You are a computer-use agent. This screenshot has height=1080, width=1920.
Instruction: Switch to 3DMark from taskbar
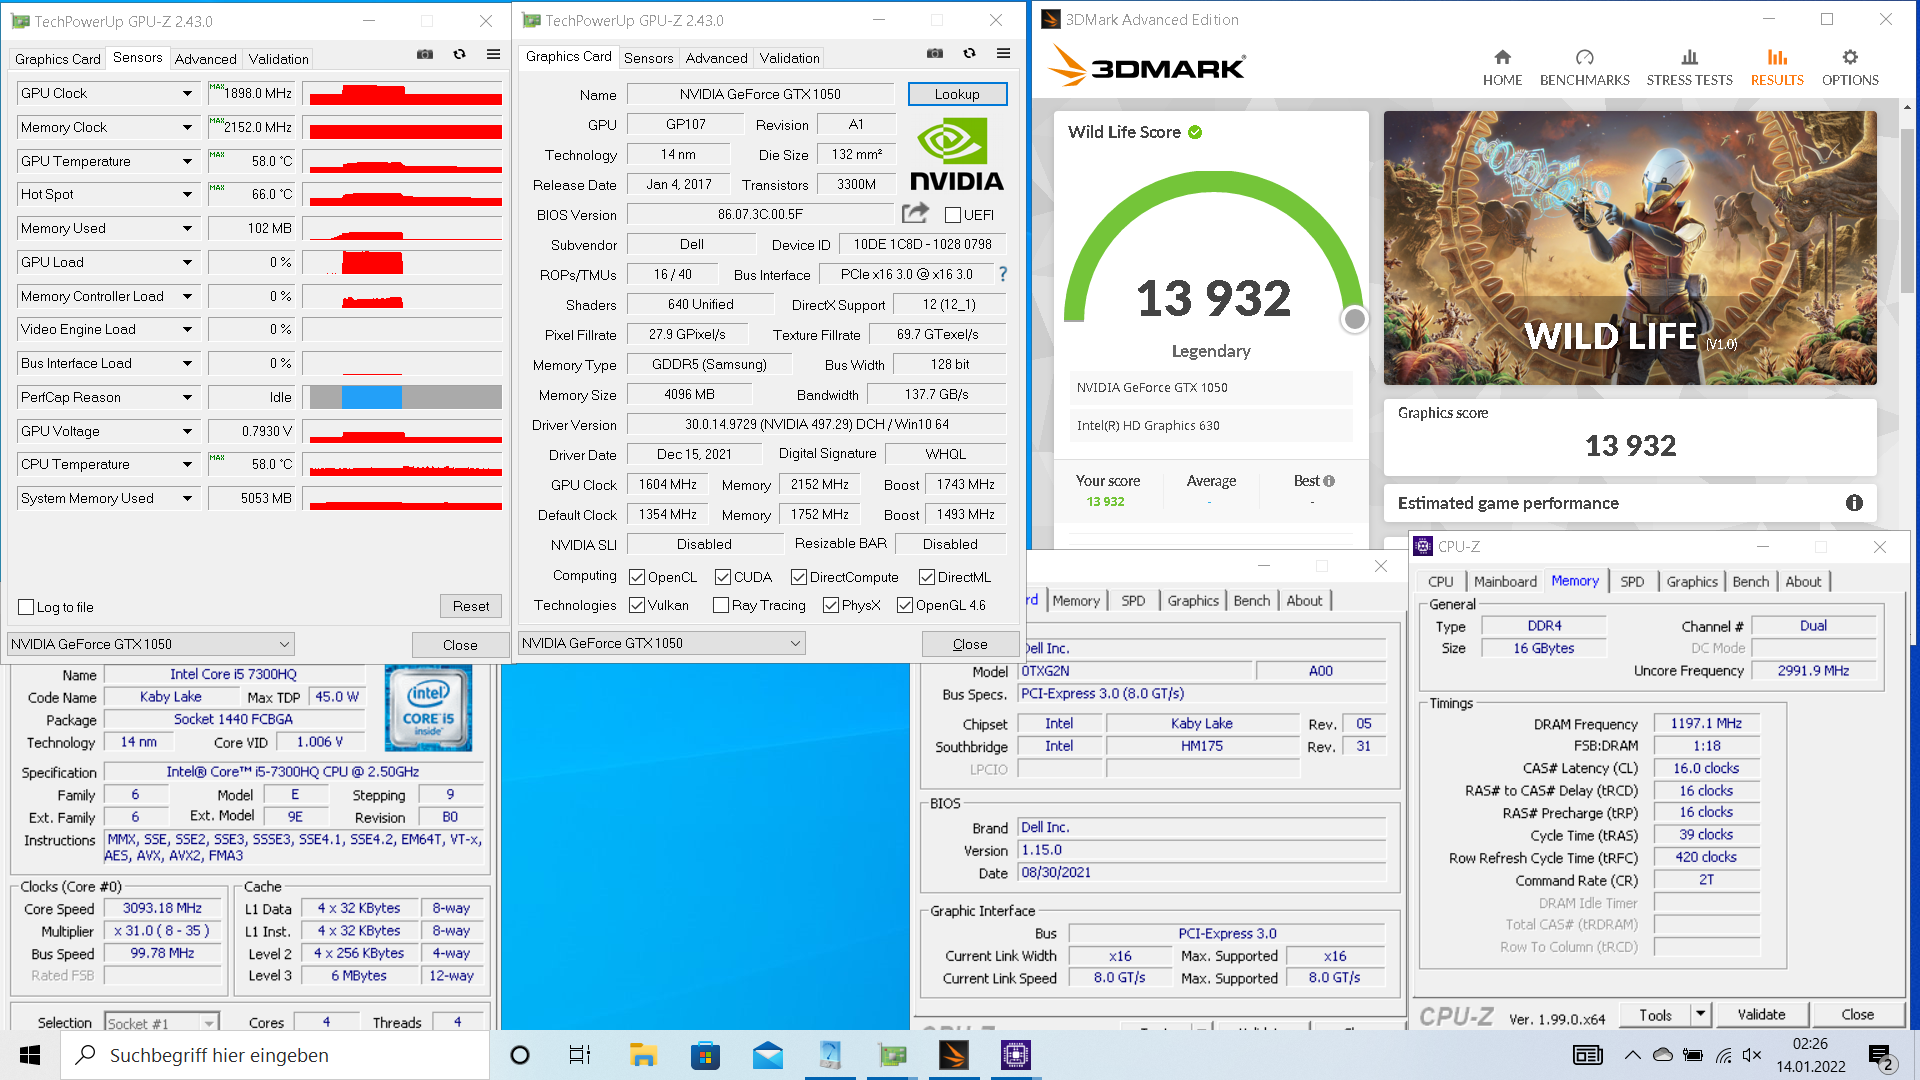coord(953,1055)
